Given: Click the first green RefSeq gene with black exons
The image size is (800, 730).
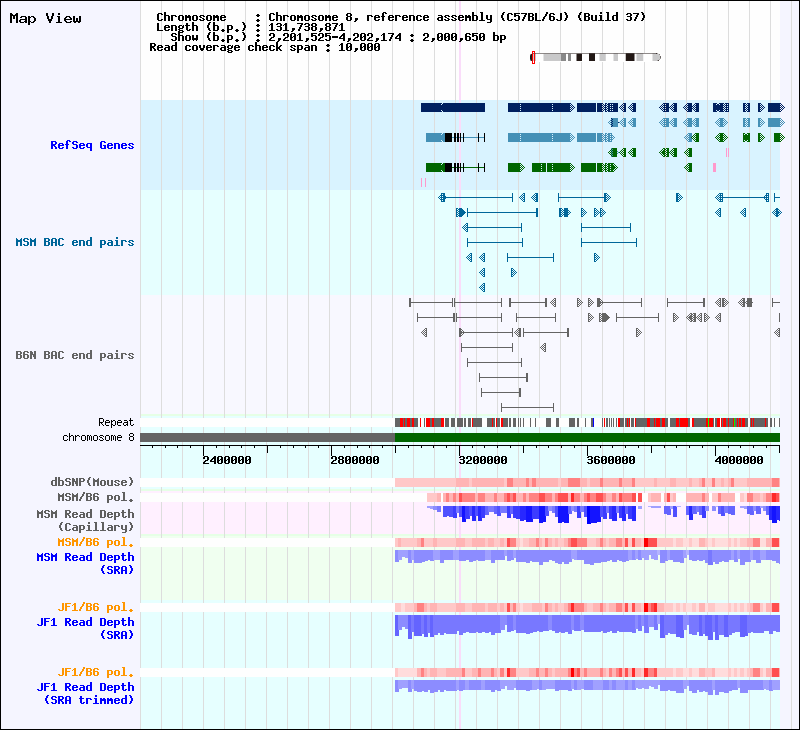Looking at the screenshot, I should coord(455,167).
